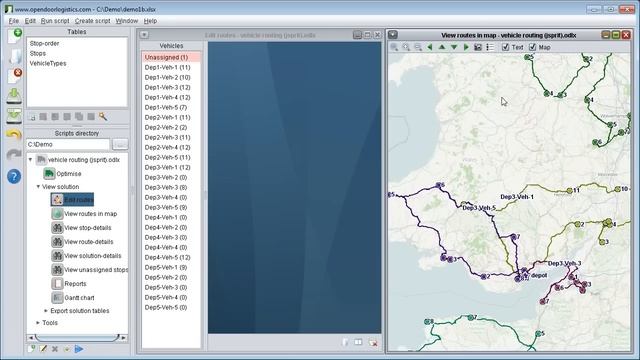The height and width of the screenshot is (360, 640).
Task: Open the Create script menu
Action: (x=92, y=21)
